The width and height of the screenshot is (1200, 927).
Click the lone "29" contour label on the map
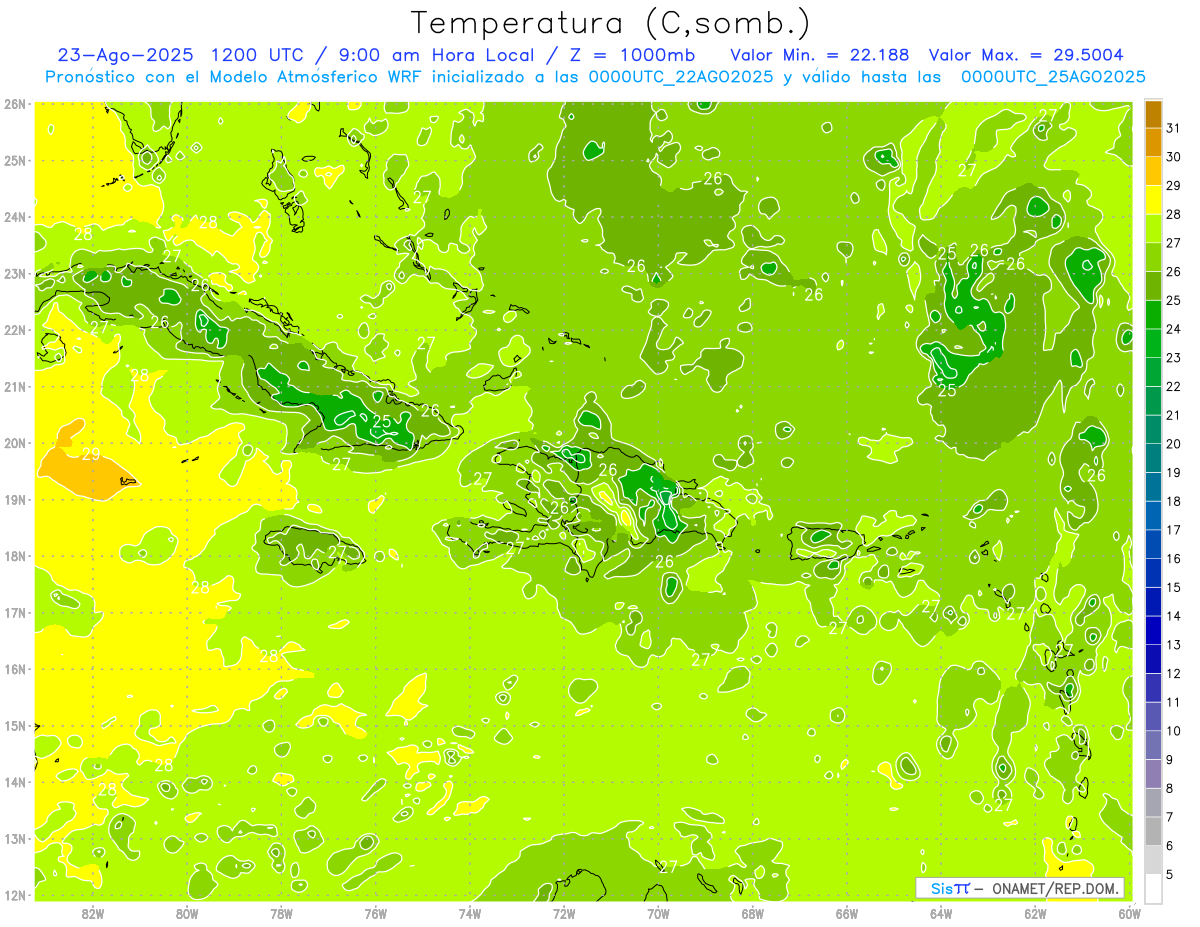[91, 454]
